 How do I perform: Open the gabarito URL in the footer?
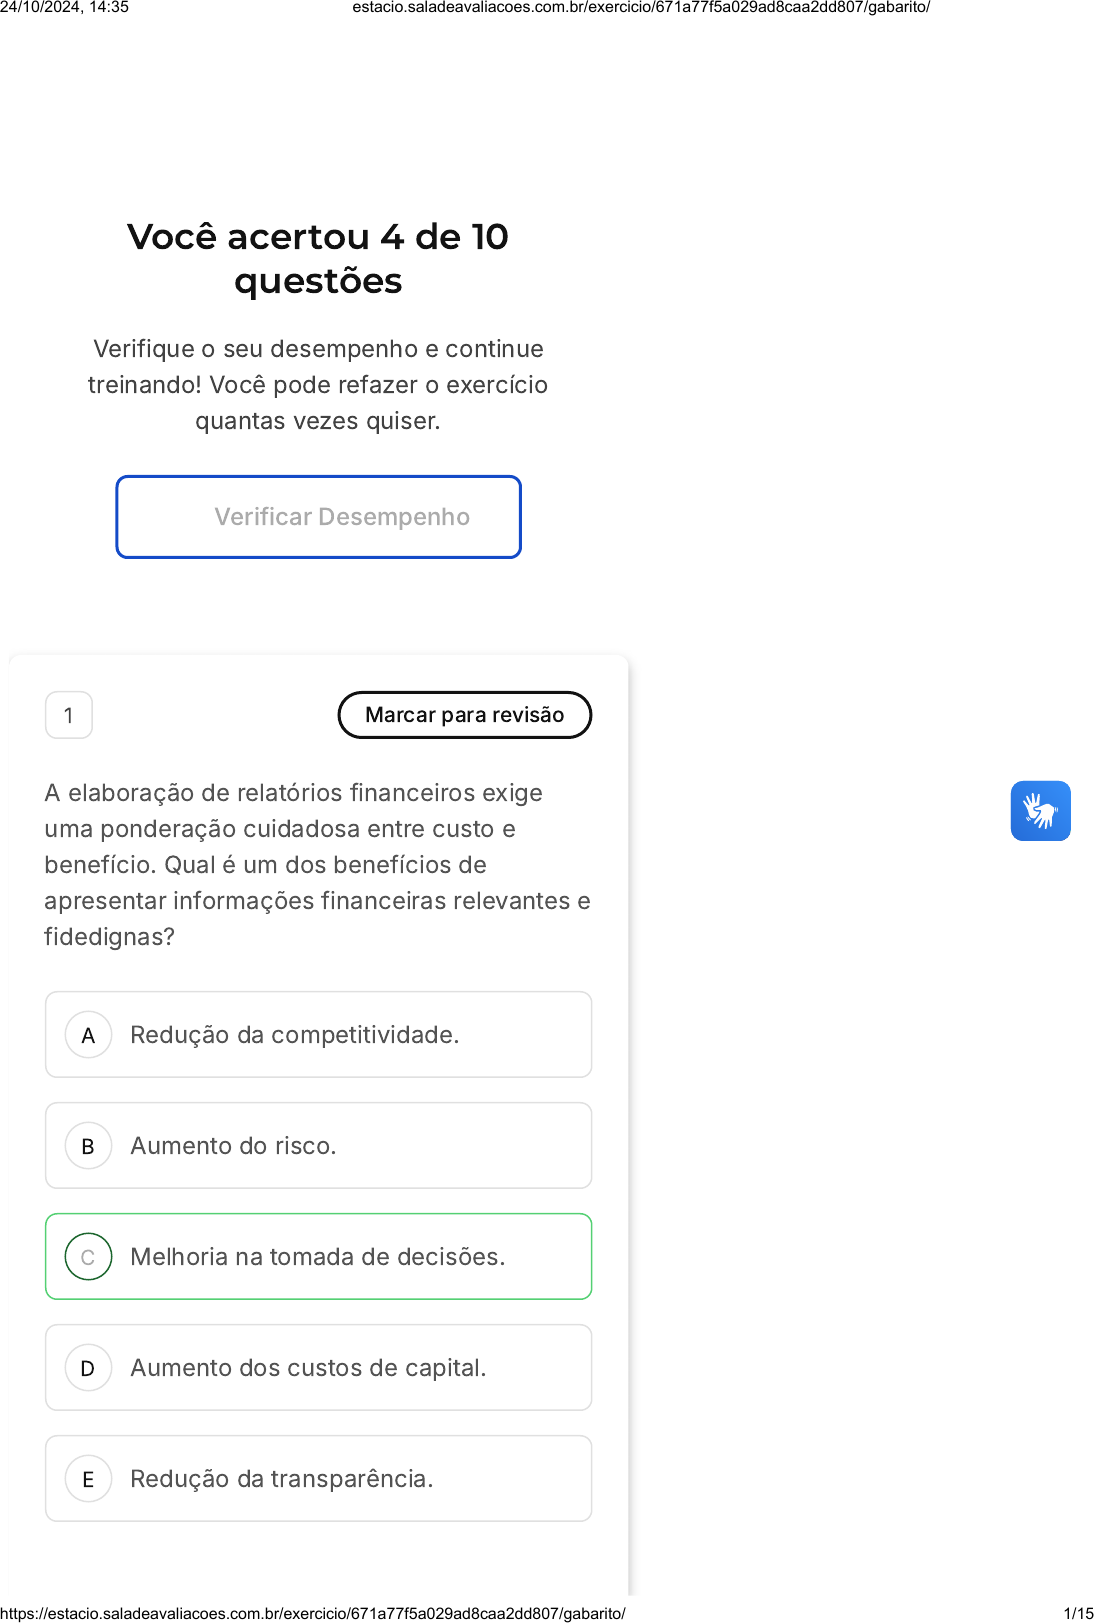(x=313, y=1613)
